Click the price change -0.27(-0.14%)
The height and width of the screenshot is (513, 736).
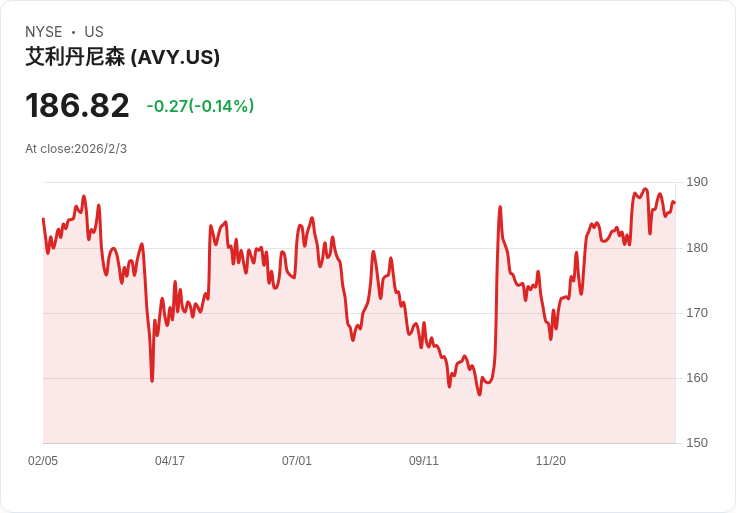(200, 106)
